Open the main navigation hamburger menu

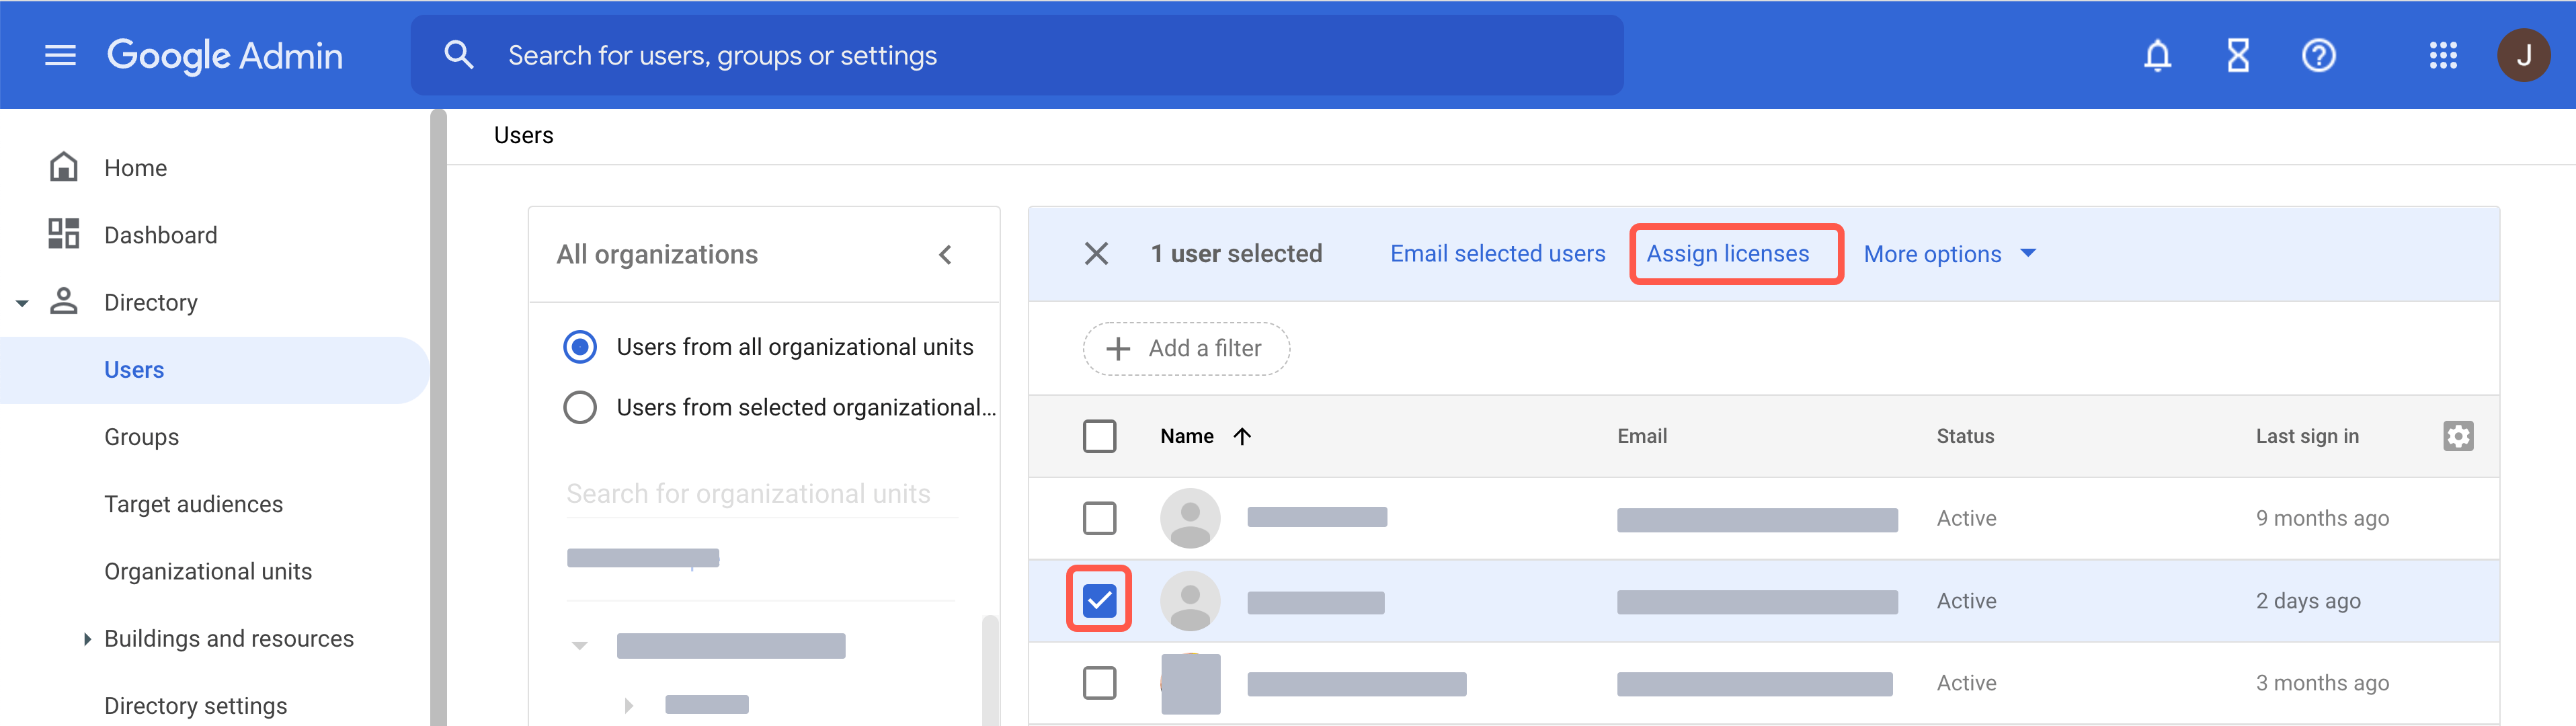coord(60,55)
